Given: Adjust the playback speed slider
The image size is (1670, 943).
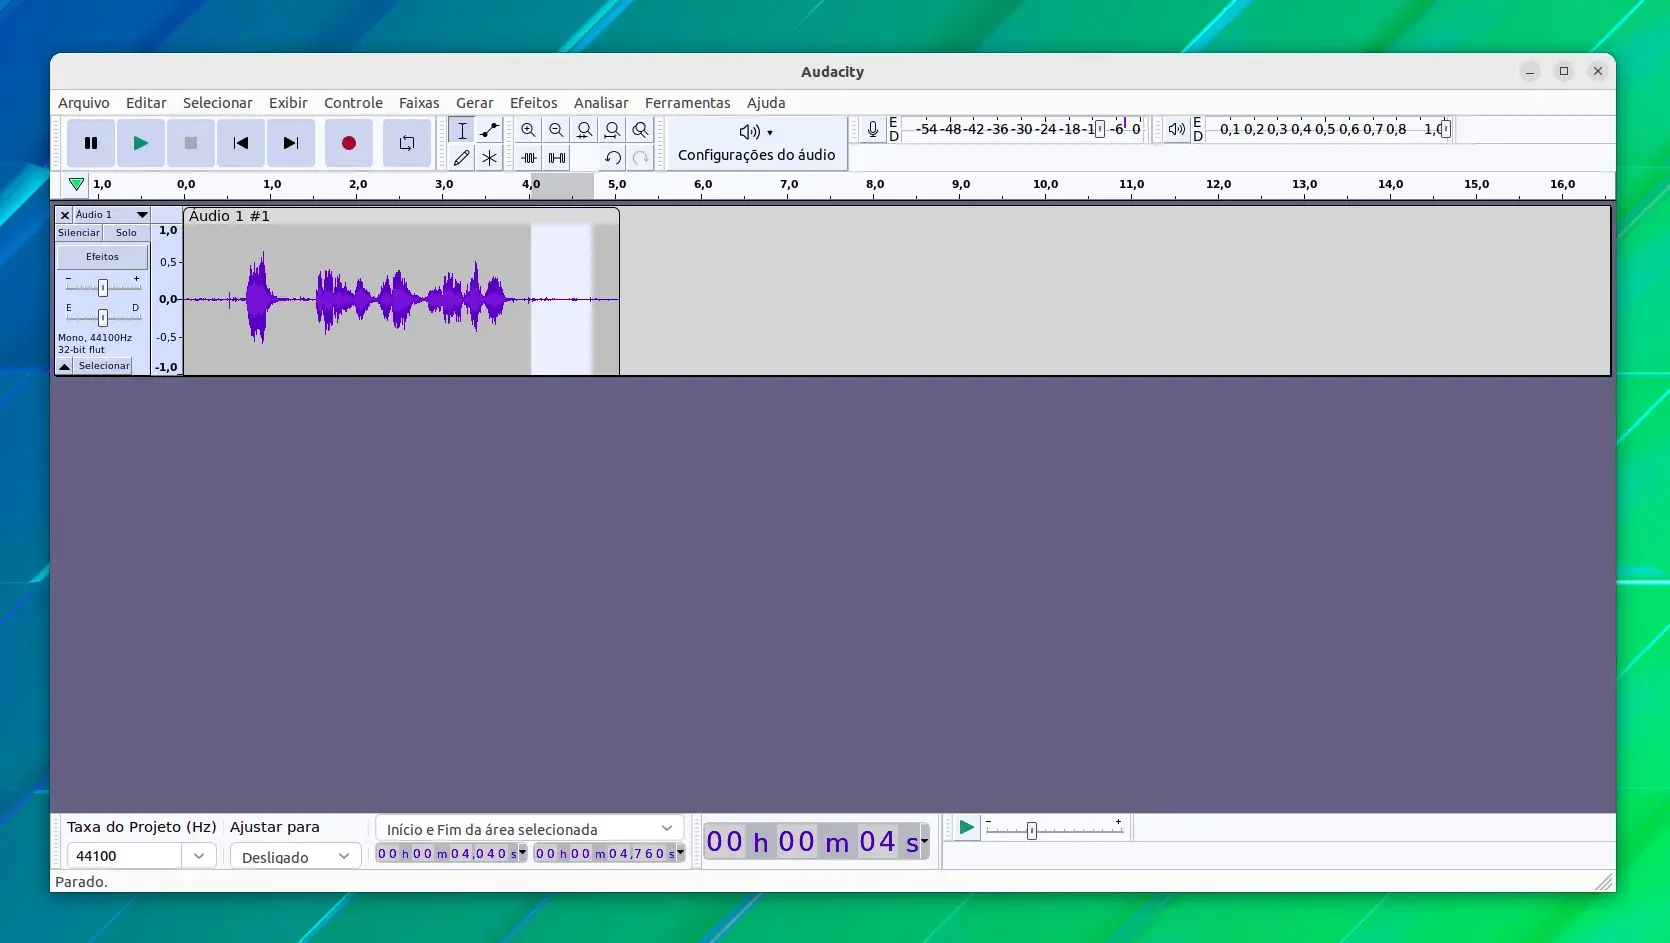Looking at the screenshot, I should [x=1032, y=830].
